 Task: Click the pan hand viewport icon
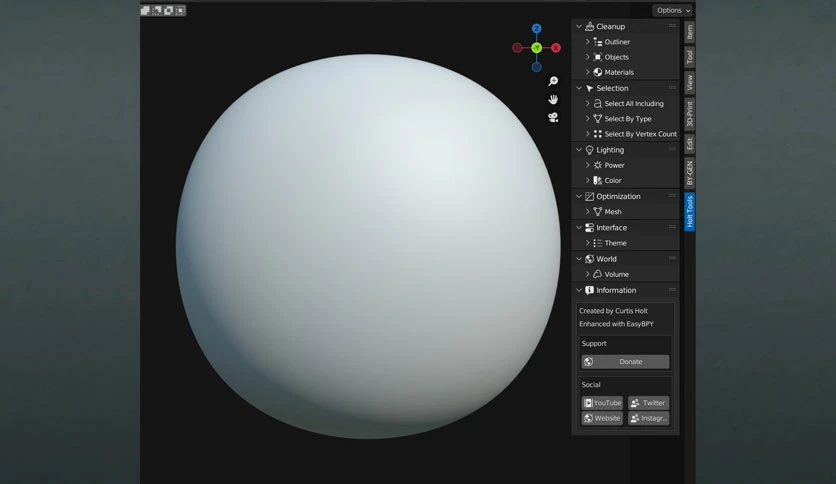[x=553, y=99]
